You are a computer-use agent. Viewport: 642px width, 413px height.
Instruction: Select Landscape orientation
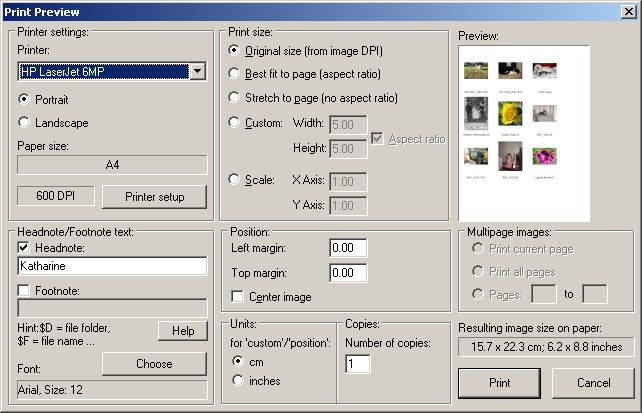pyautogui.click(x=26, y=123)
